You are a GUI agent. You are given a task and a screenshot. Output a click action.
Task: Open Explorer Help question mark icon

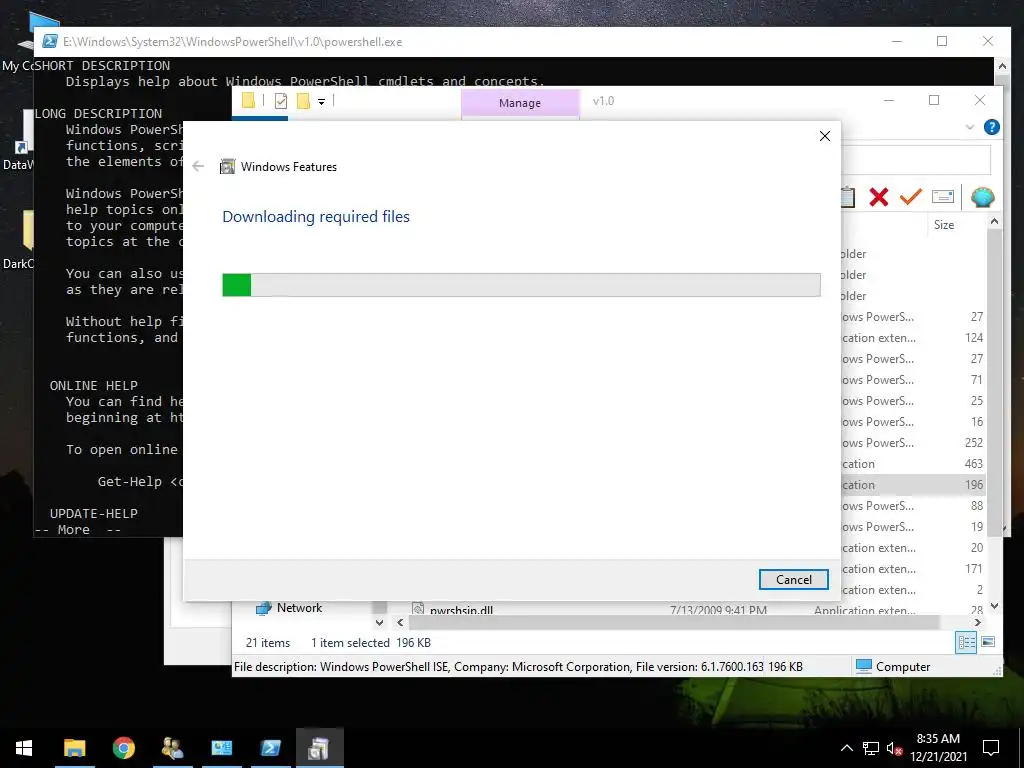(x=991, y=127)
